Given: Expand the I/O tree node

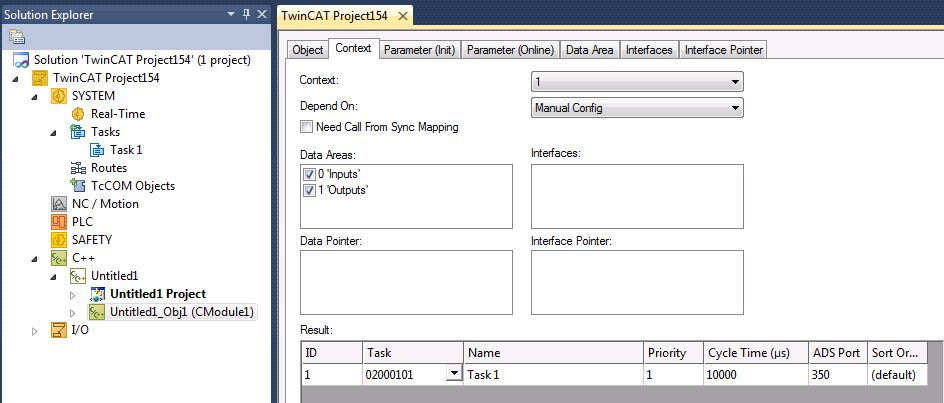Looking at the screenshot, I should click(x=35, y=330).
